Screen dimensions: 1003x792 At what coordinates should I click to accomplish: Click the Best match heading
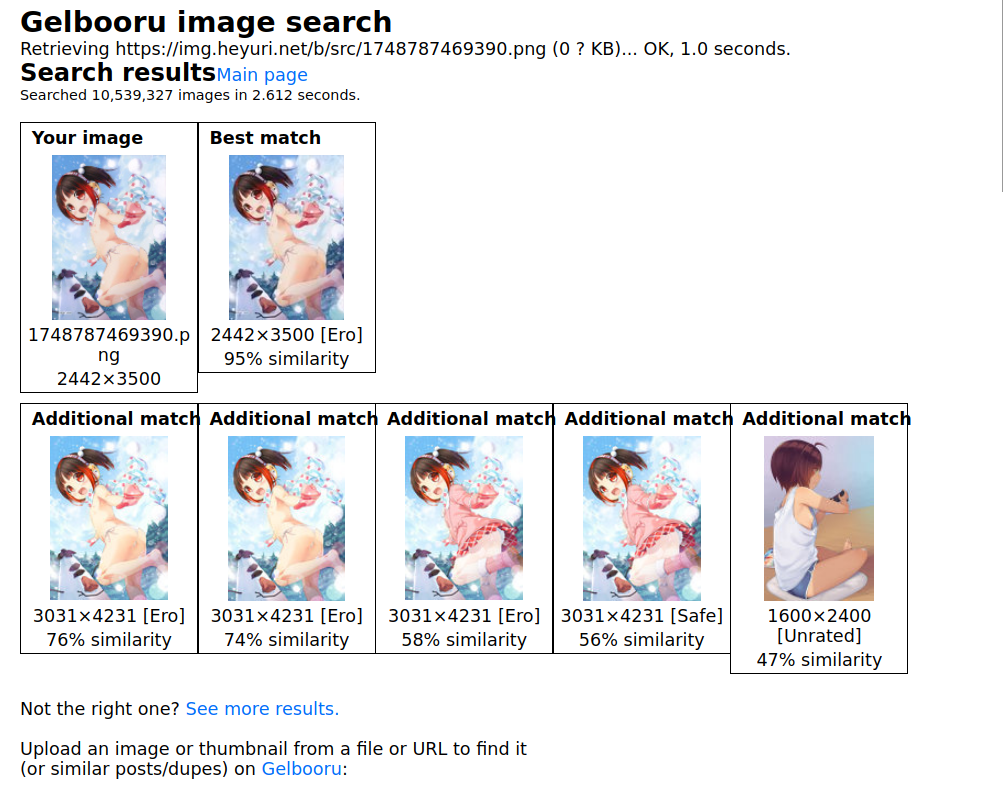pyautogui.click(x=265, y=138)
